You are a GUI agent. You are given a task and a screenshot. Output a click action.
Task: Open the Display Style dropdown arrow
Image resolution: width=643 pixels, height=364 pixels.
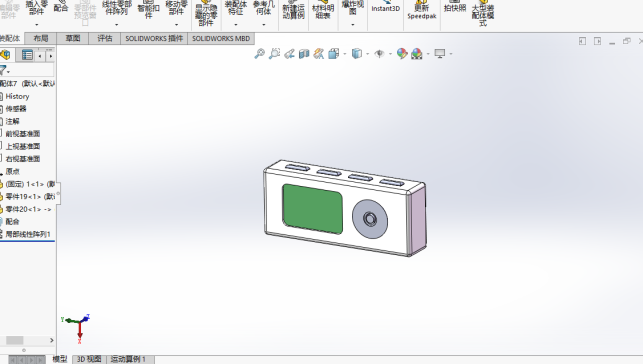[x=367, y=54]
